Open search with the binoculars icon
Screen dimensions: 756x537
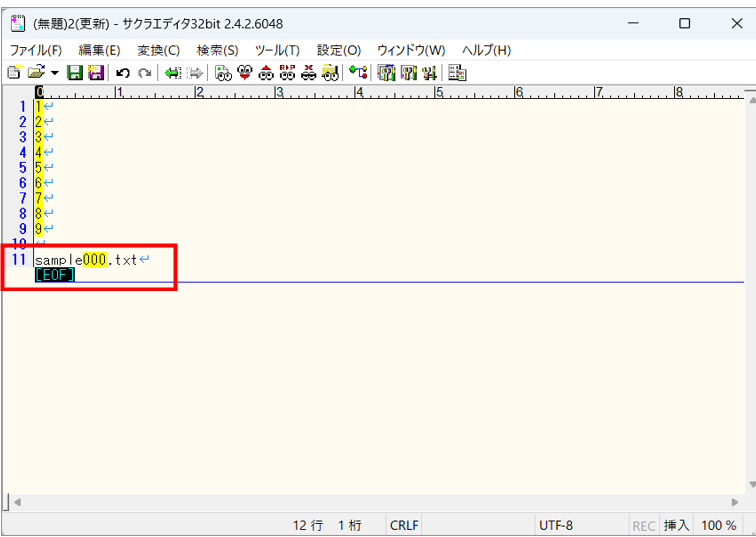click(x=223, y=73)
